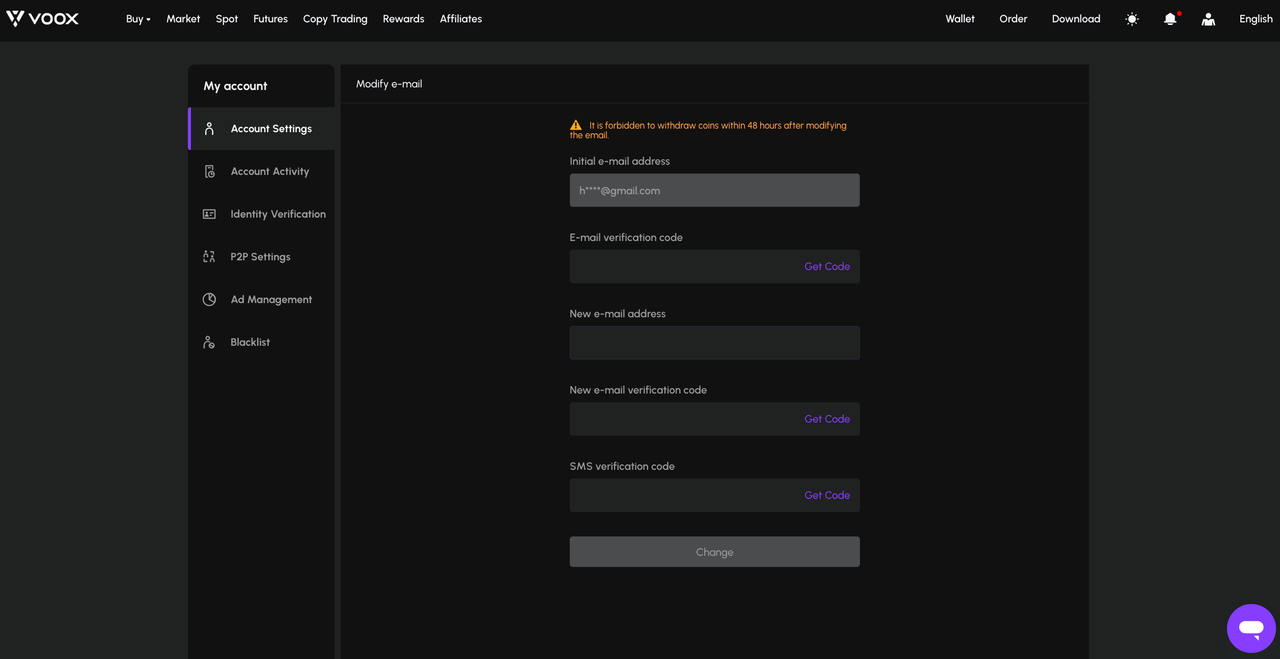Open the Futures menu item

click(x=270, y=19)
